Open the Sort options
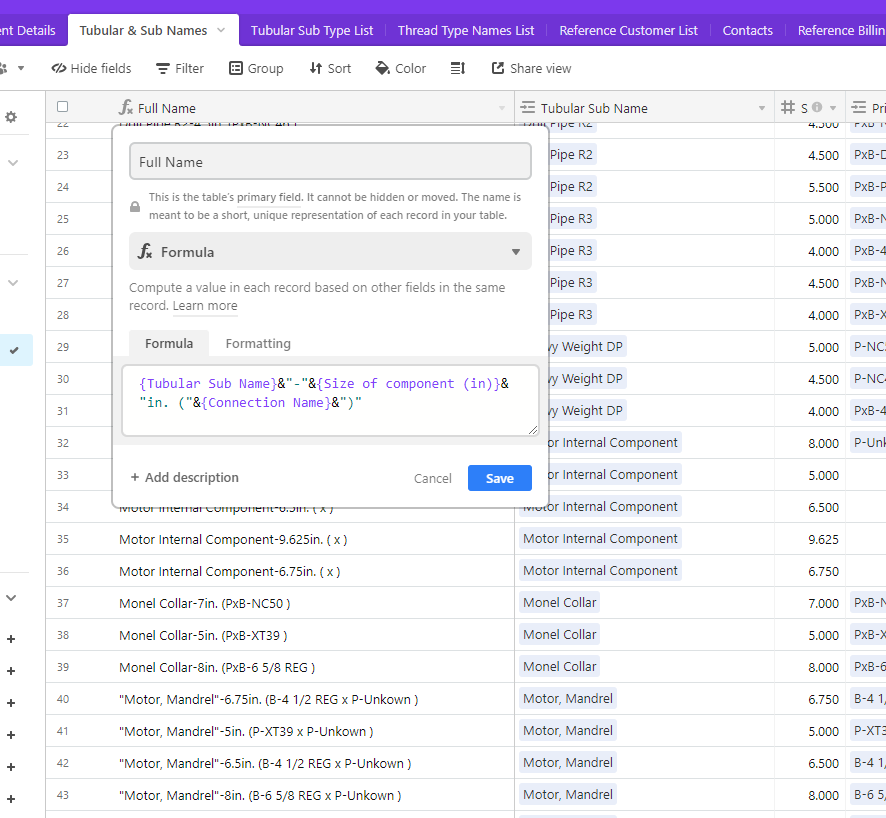This screenshot has height=818, width=886. 331,68
